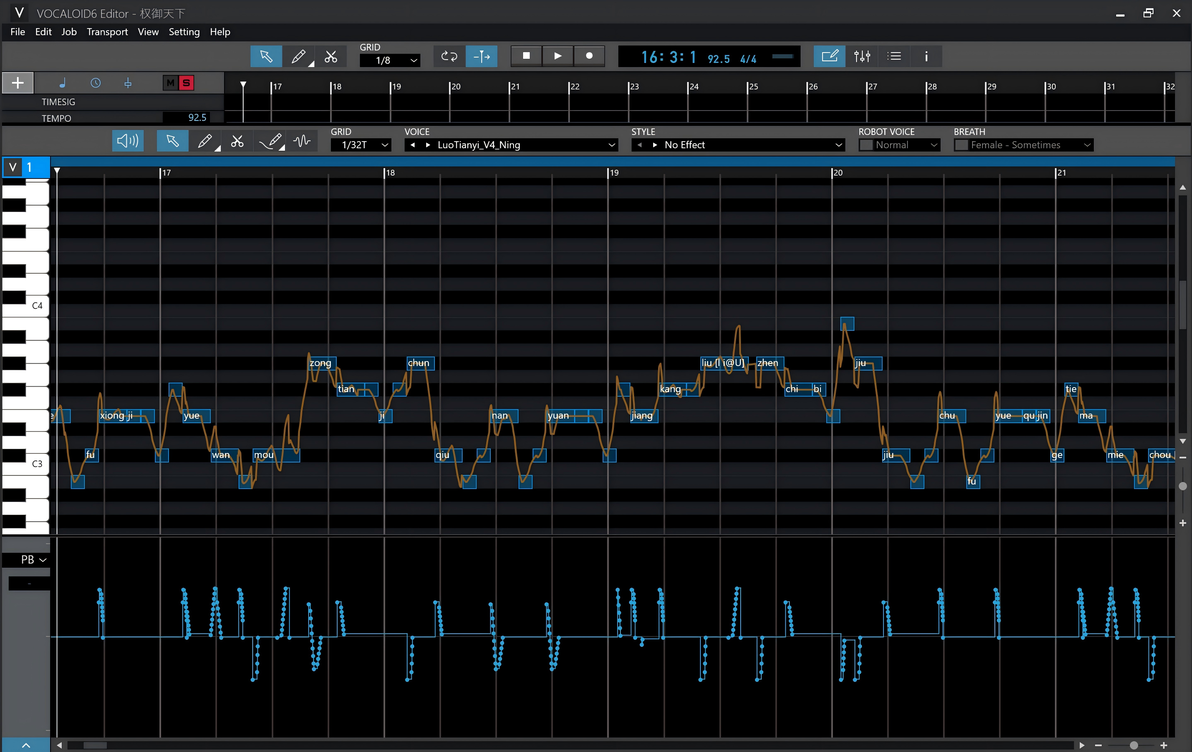Viewport: 1192px width, 752px height.
Task: Select the note 'kang'
Action: pos(671,389)
